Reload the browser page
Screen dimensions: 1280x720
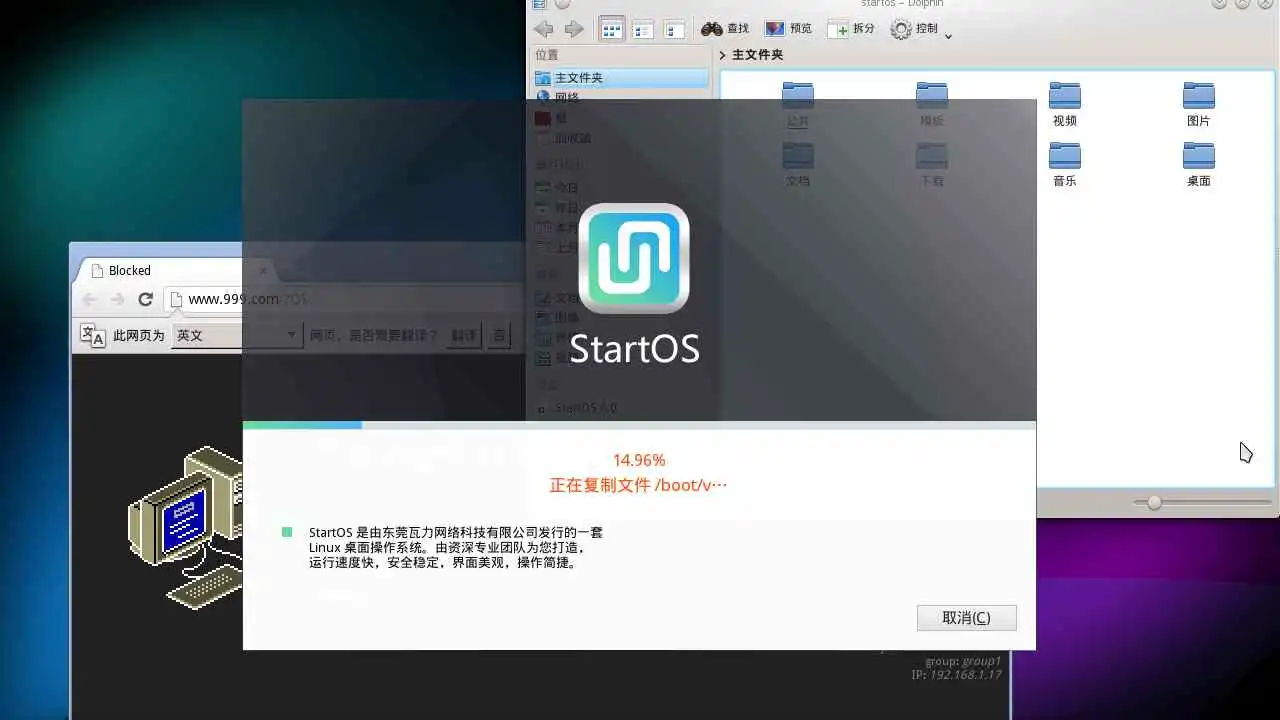point(146,299)
